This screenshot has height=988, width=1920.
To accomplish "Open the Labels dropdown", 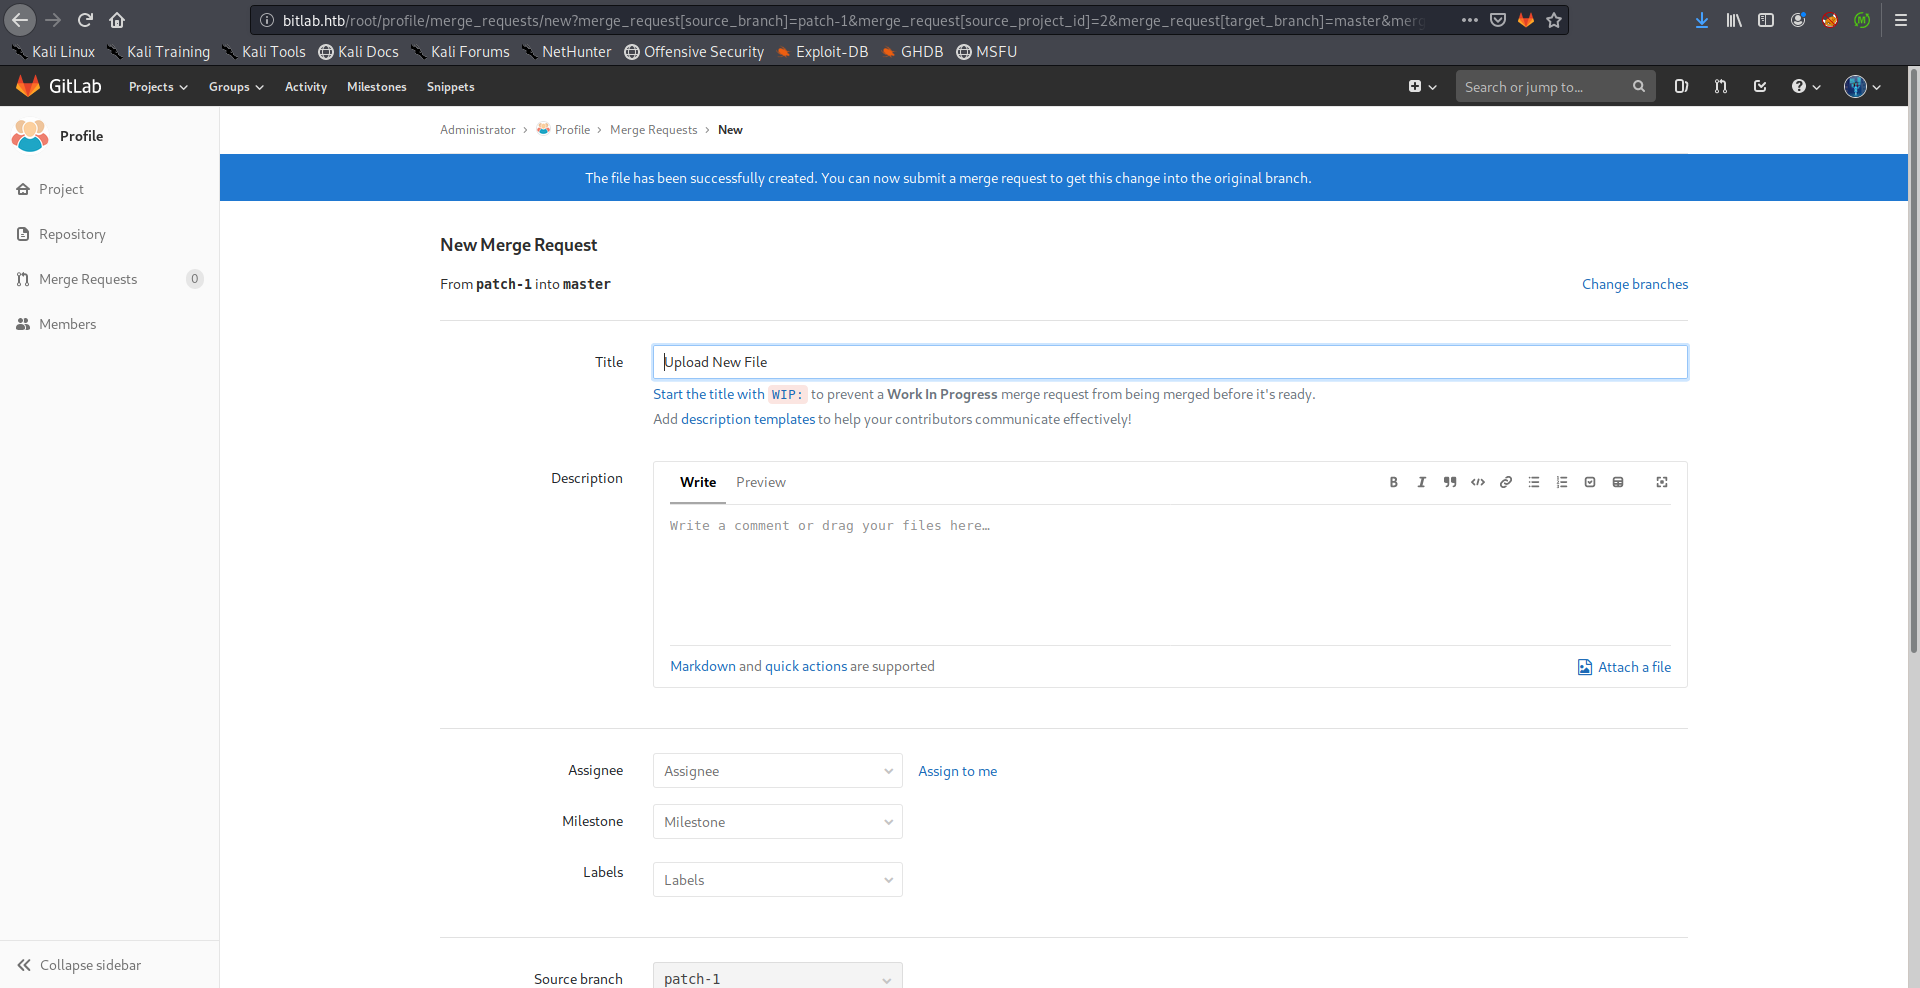I will [777, 880].
